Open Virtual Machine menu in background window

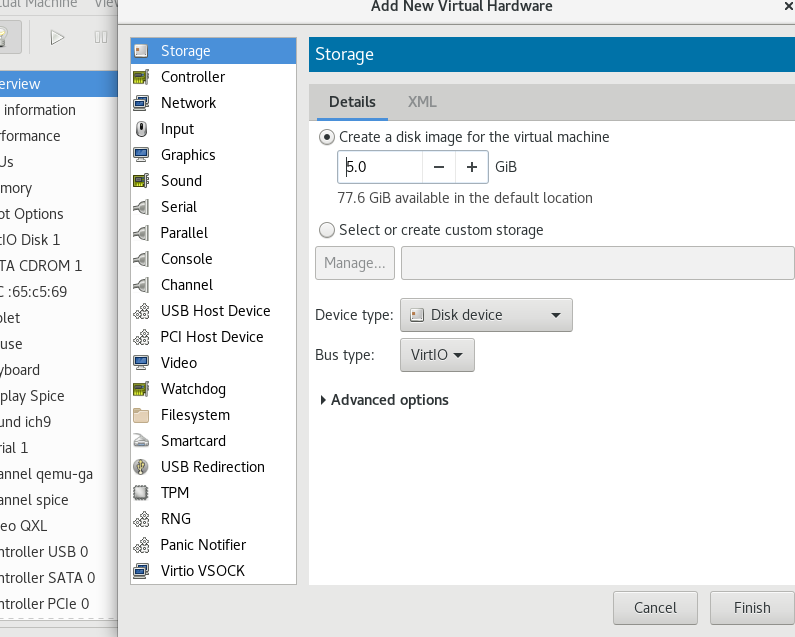pos(39,4)
